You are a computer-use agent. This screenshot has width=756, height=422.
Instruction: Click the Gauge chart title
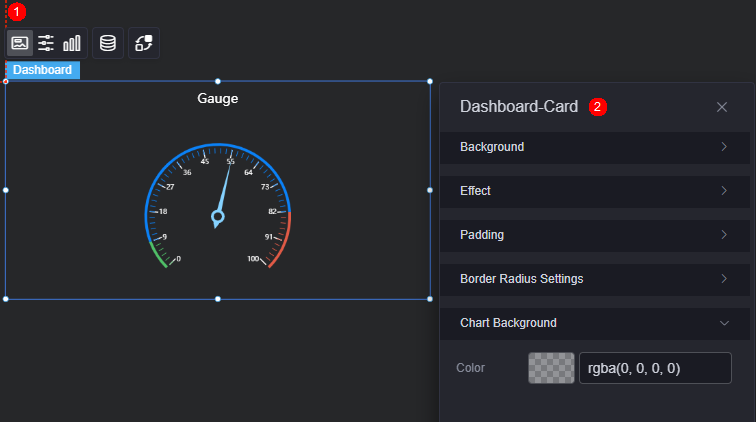coord(217,98)
